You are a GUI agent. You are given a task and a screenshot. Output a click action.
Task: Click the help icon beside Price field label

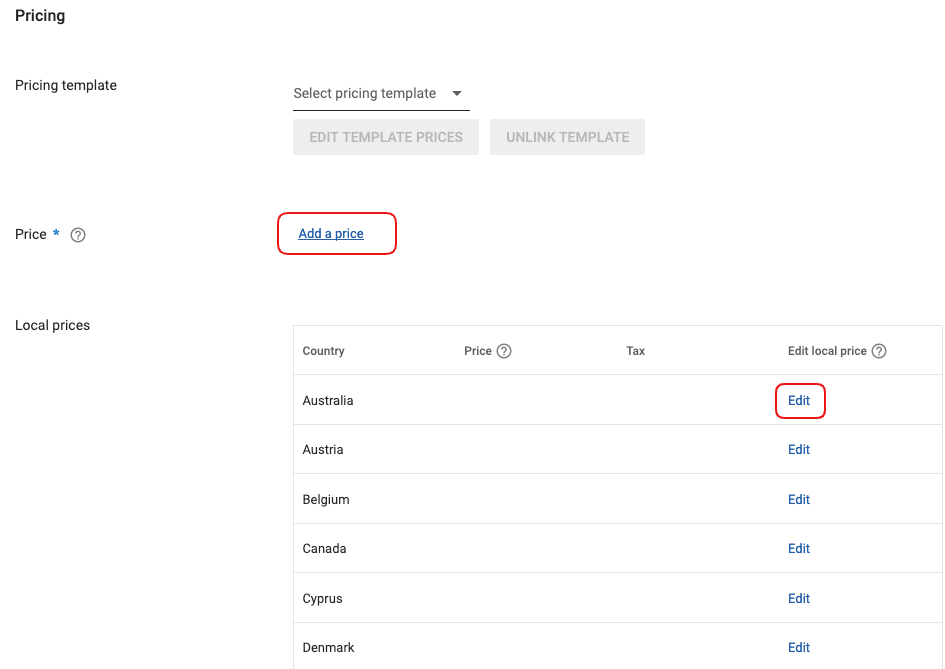pos(78,235)
